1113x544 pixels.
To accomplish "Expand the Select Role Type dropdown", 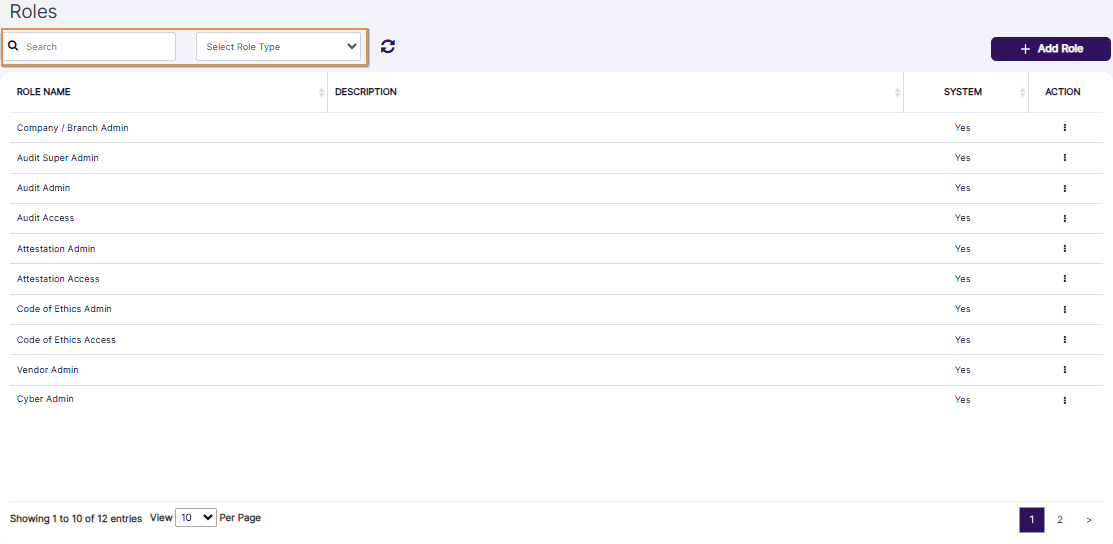I will click(x=278, y=47).
